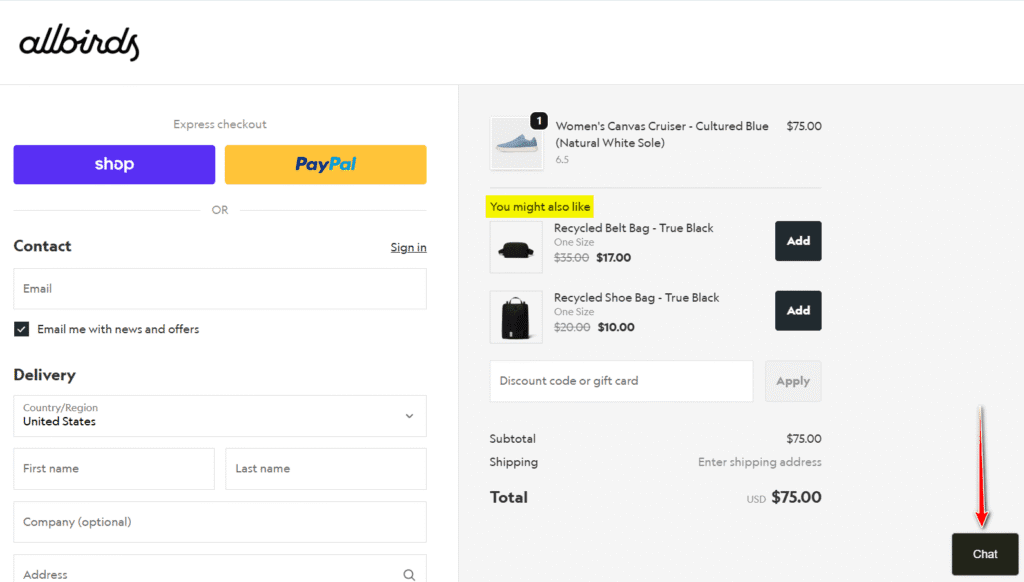
Task: Click the You might also like heading
Action: (540, 207)
